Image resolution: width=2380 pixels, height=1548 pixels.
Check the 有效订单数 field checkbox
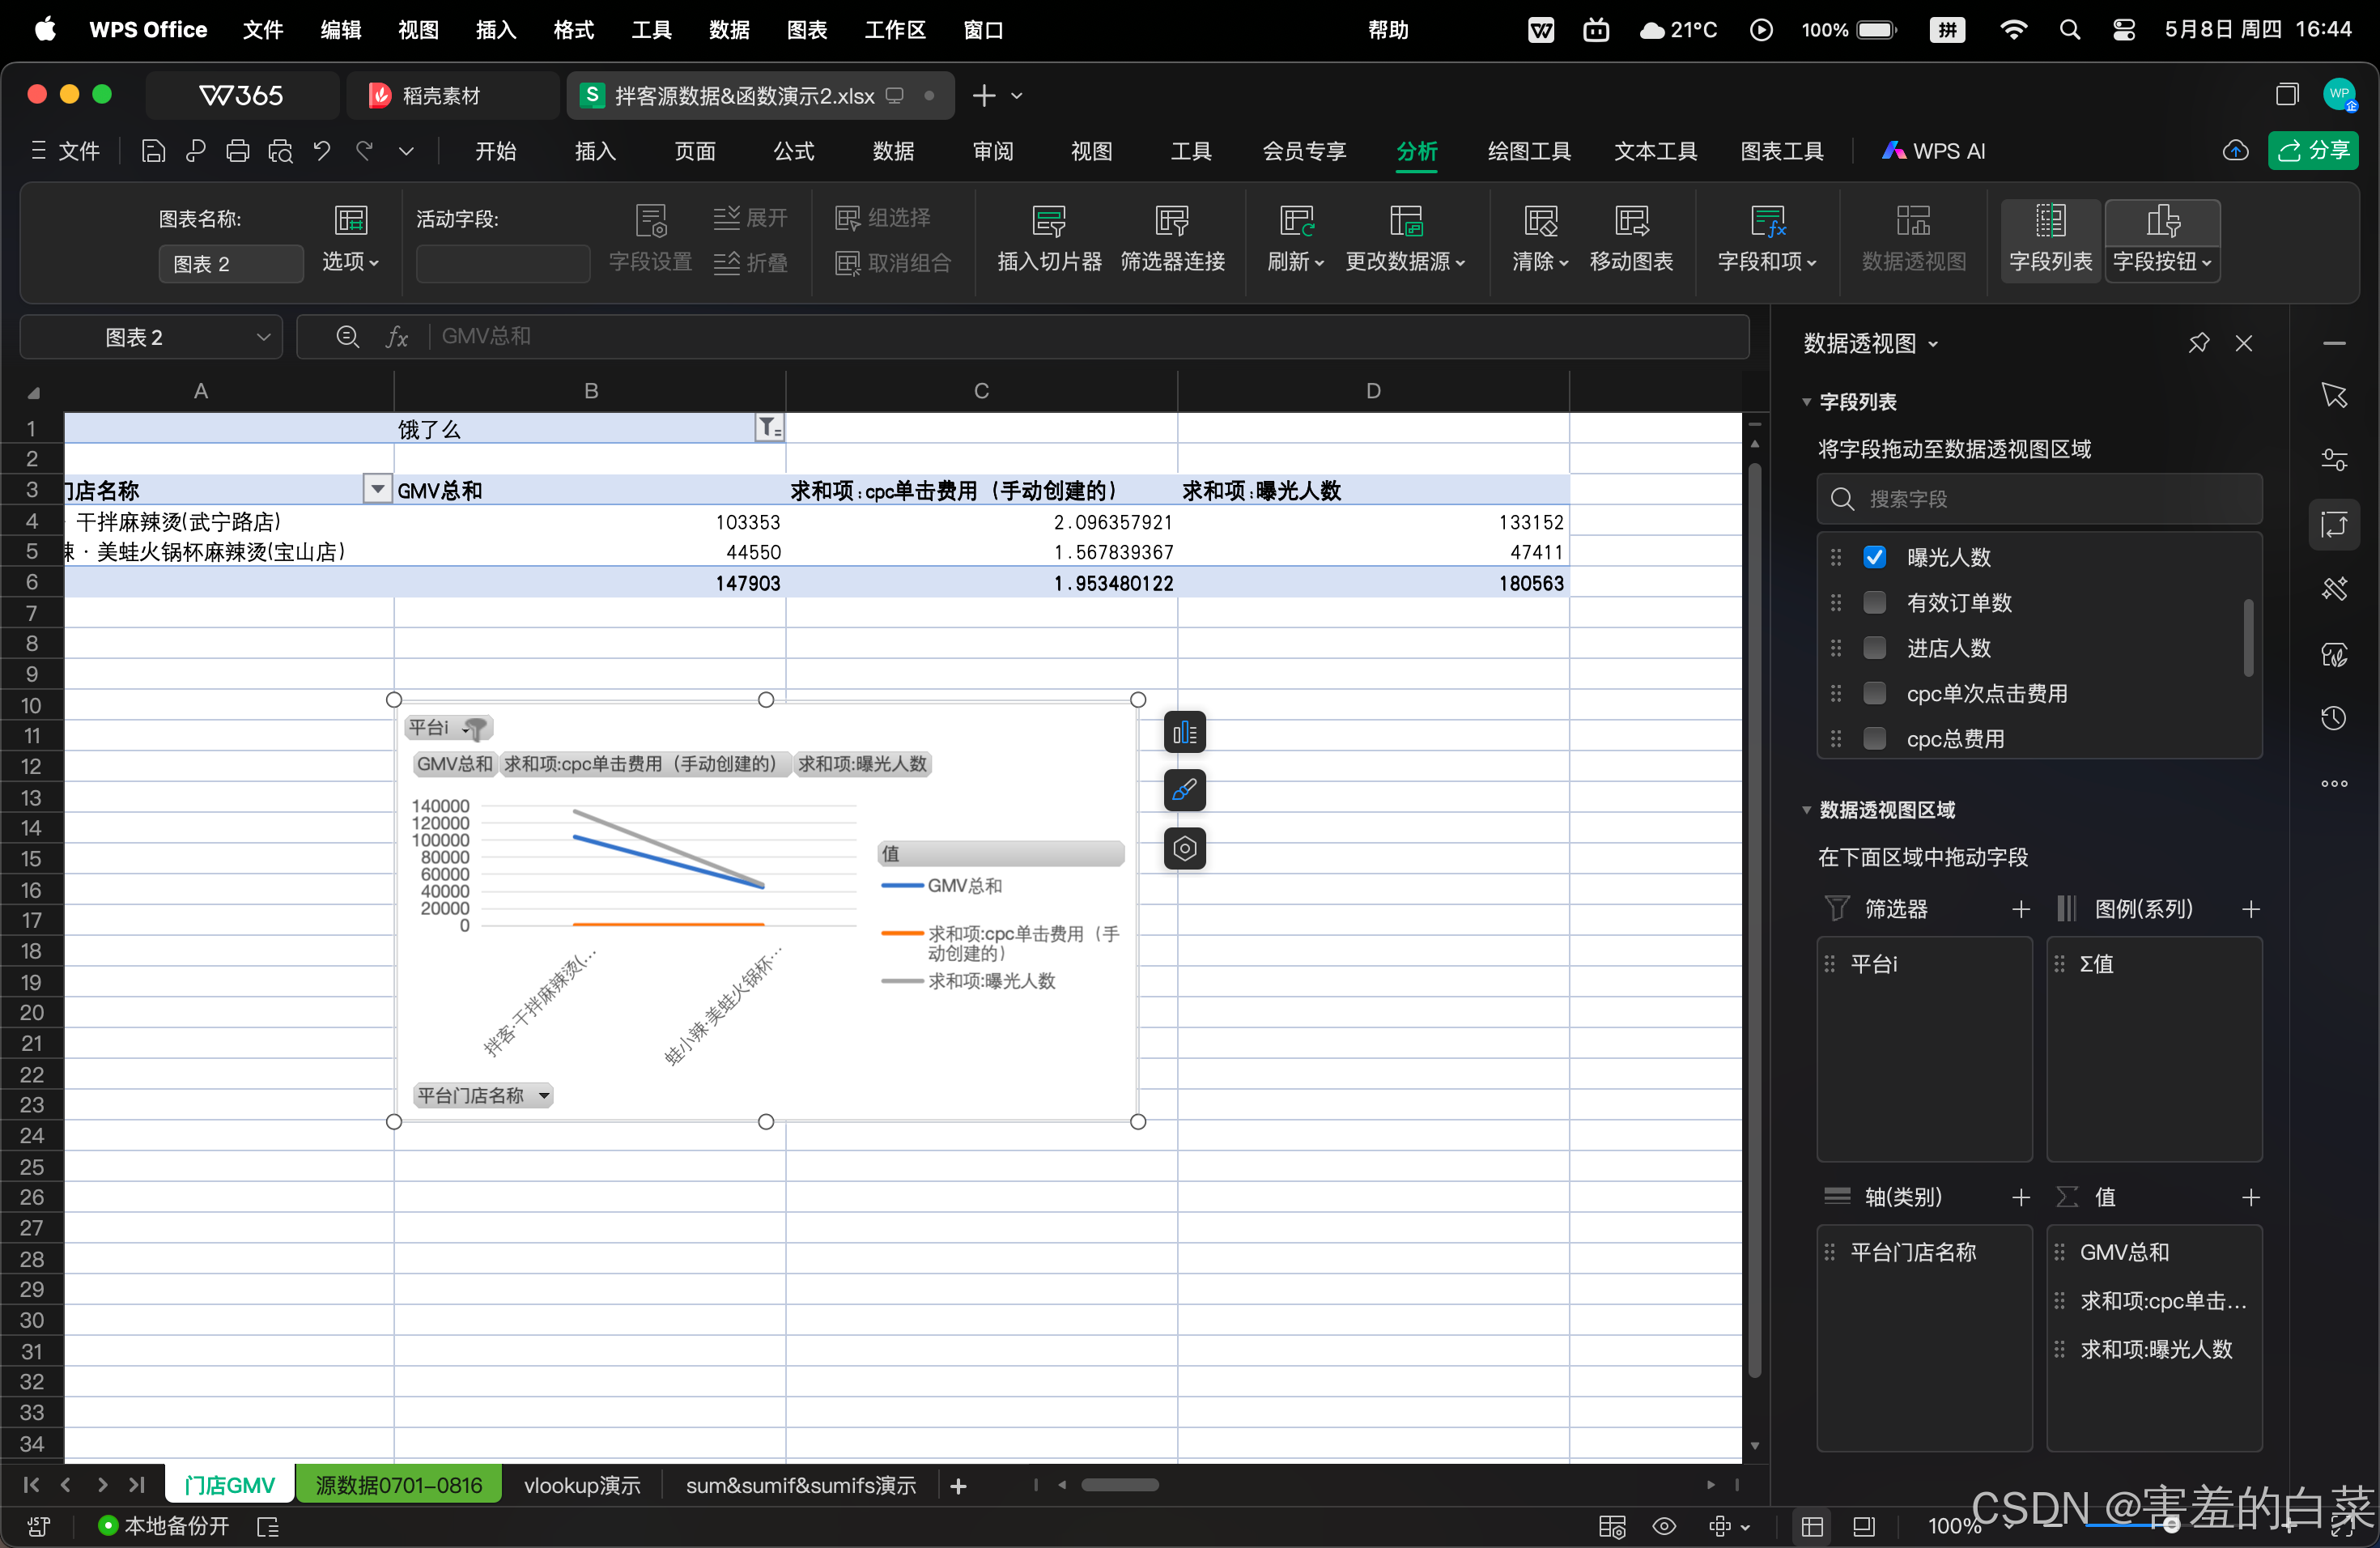[x=1875, y=602]
